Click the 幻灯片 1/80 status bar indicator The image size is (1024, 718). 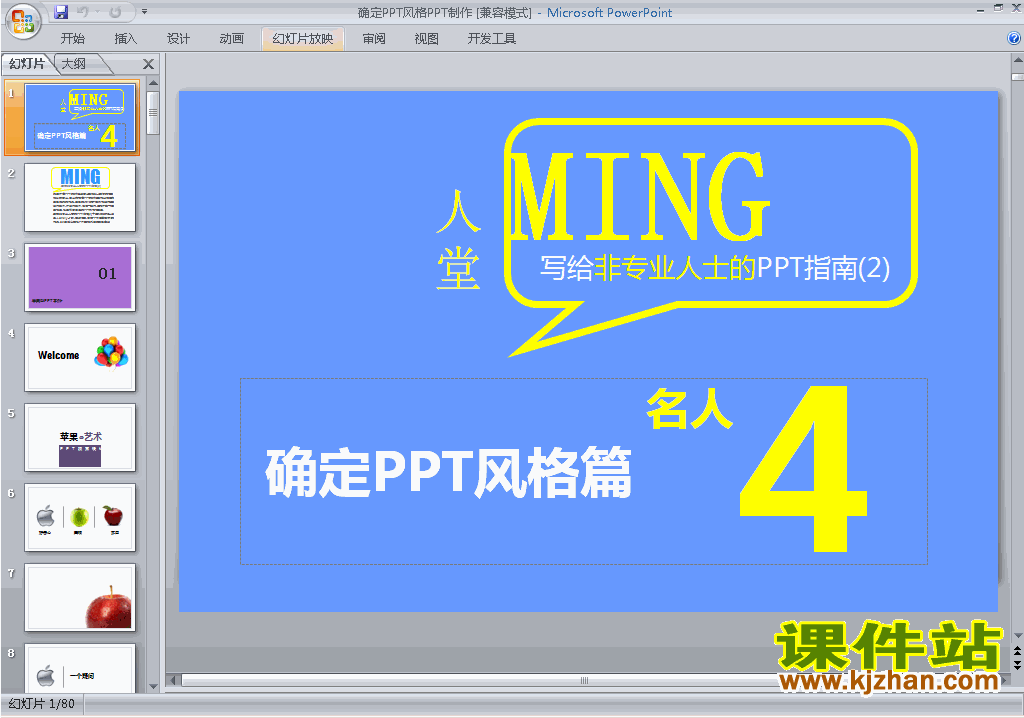(x=42, y=704)
